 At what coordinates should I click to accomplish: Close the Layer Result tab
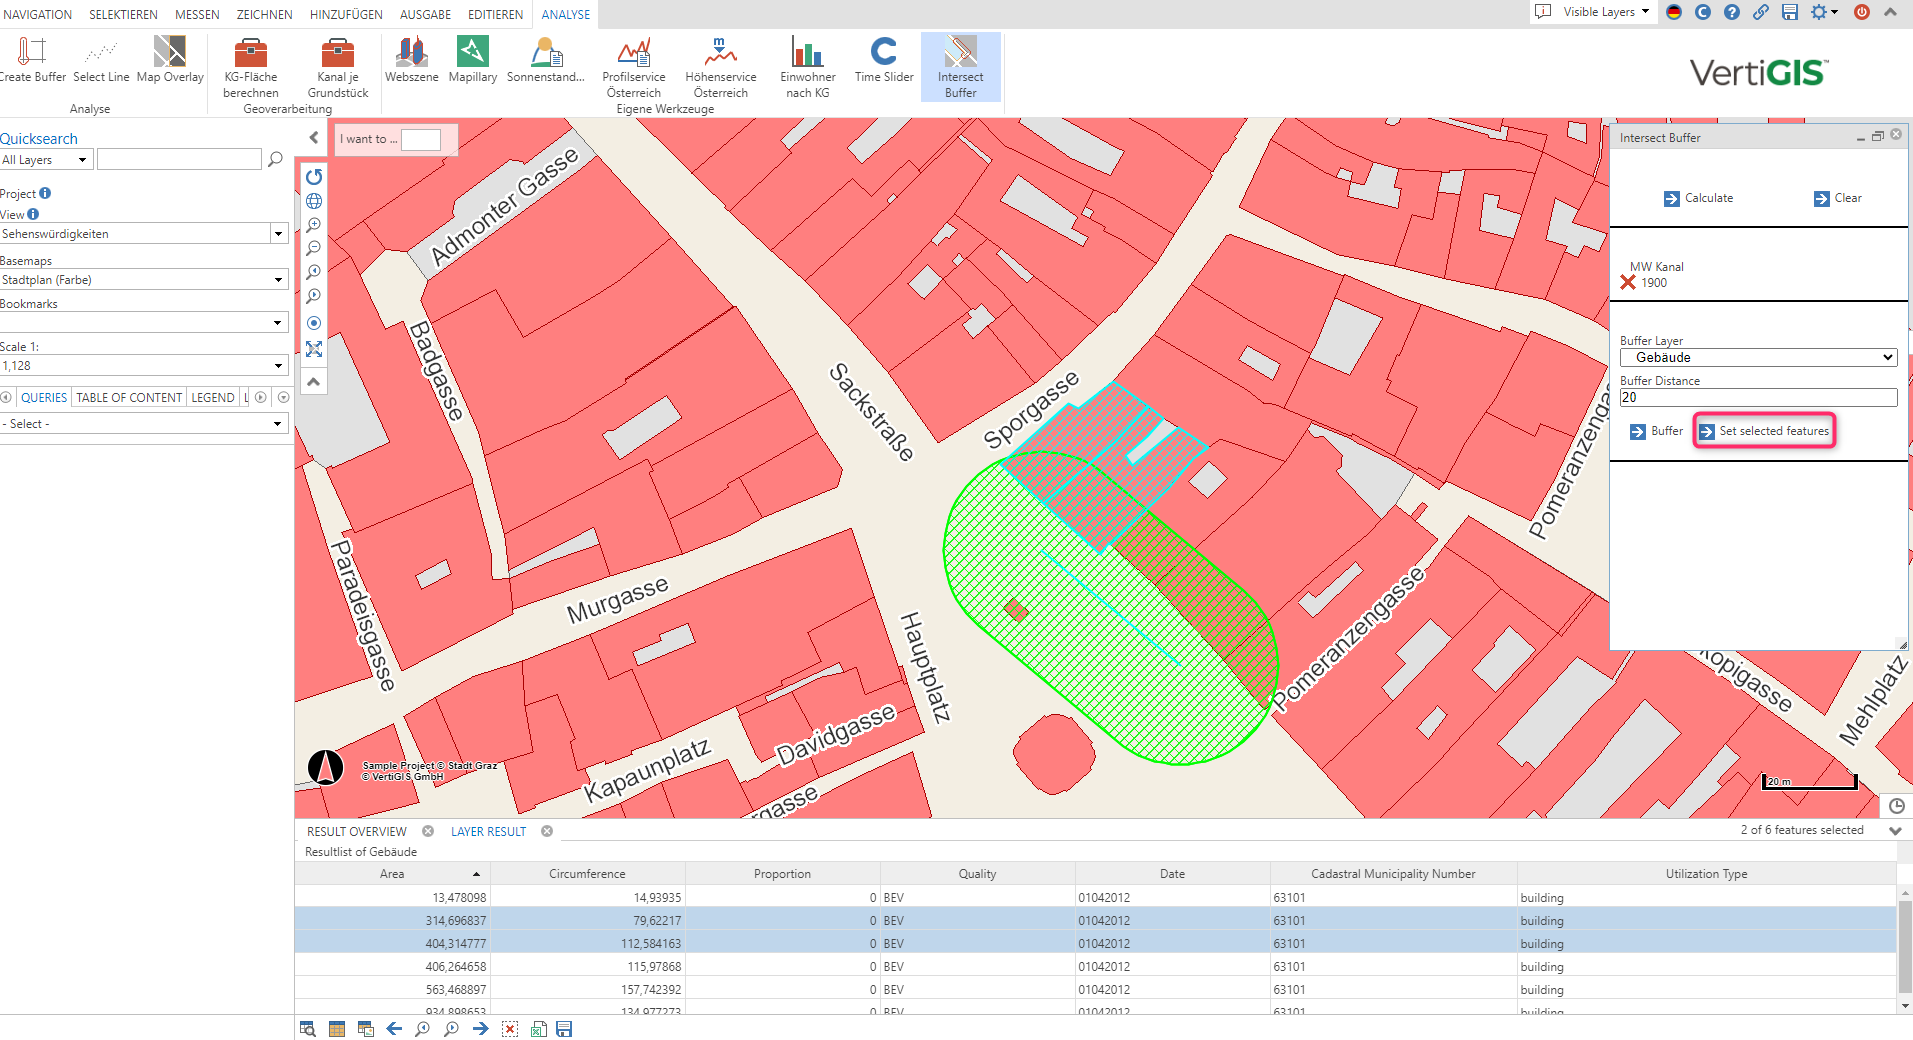[547, 831]
